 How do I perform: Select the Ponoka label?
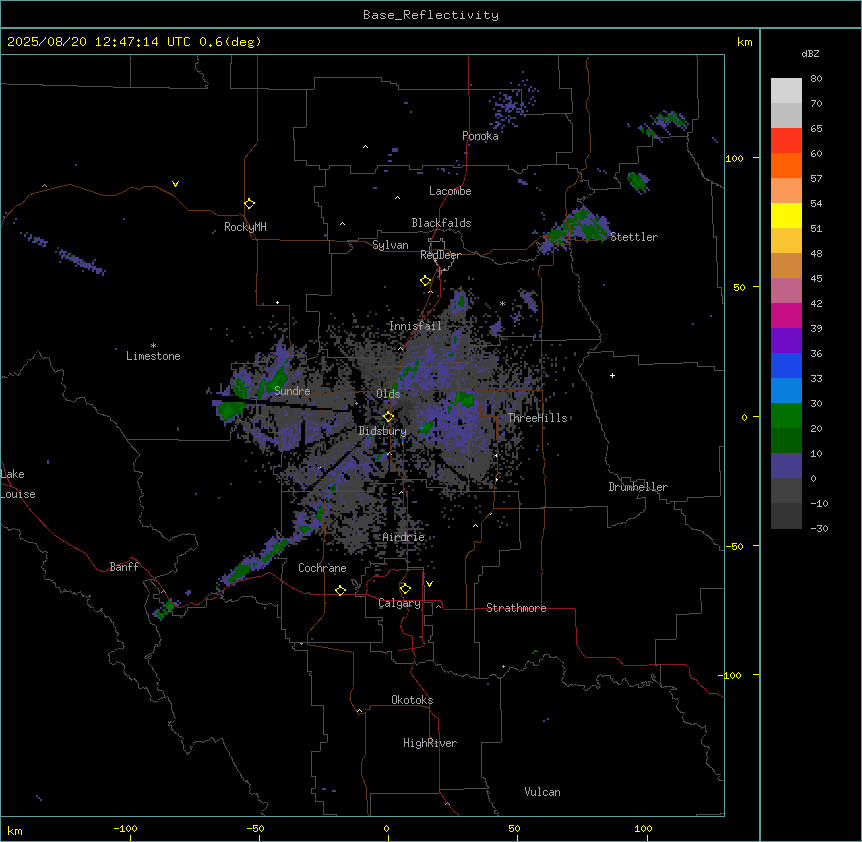[480, 136]
